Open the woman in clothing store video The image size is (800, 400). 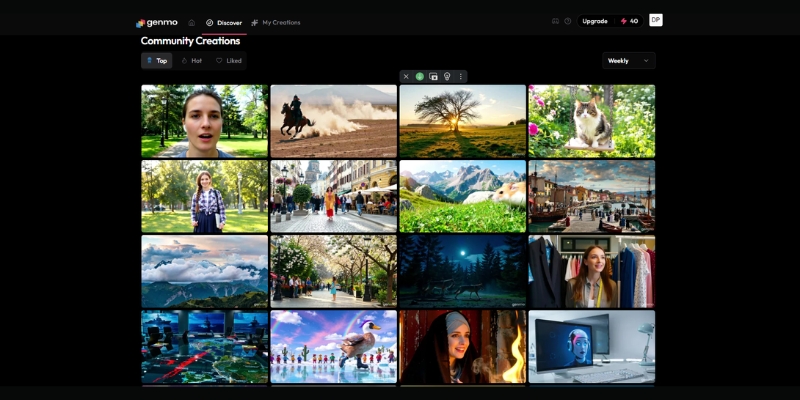coord(592,271)
